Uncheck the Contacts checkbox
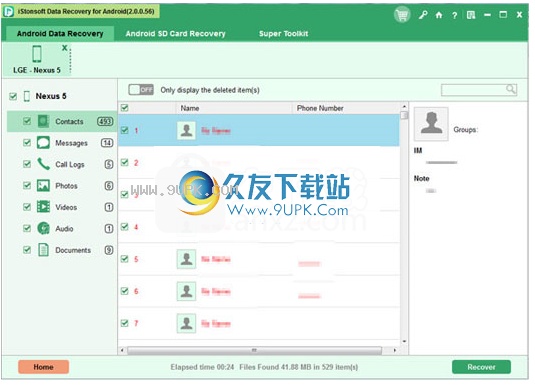The image size is (535, 386). click(27, 121)
